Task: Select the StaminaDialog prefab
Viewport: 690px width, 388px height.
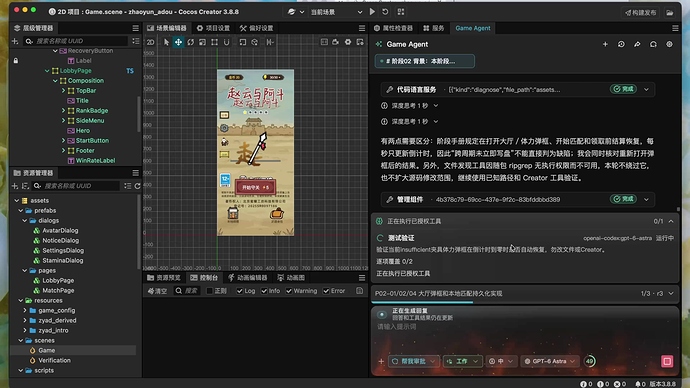Action: (x=62, y=260)
